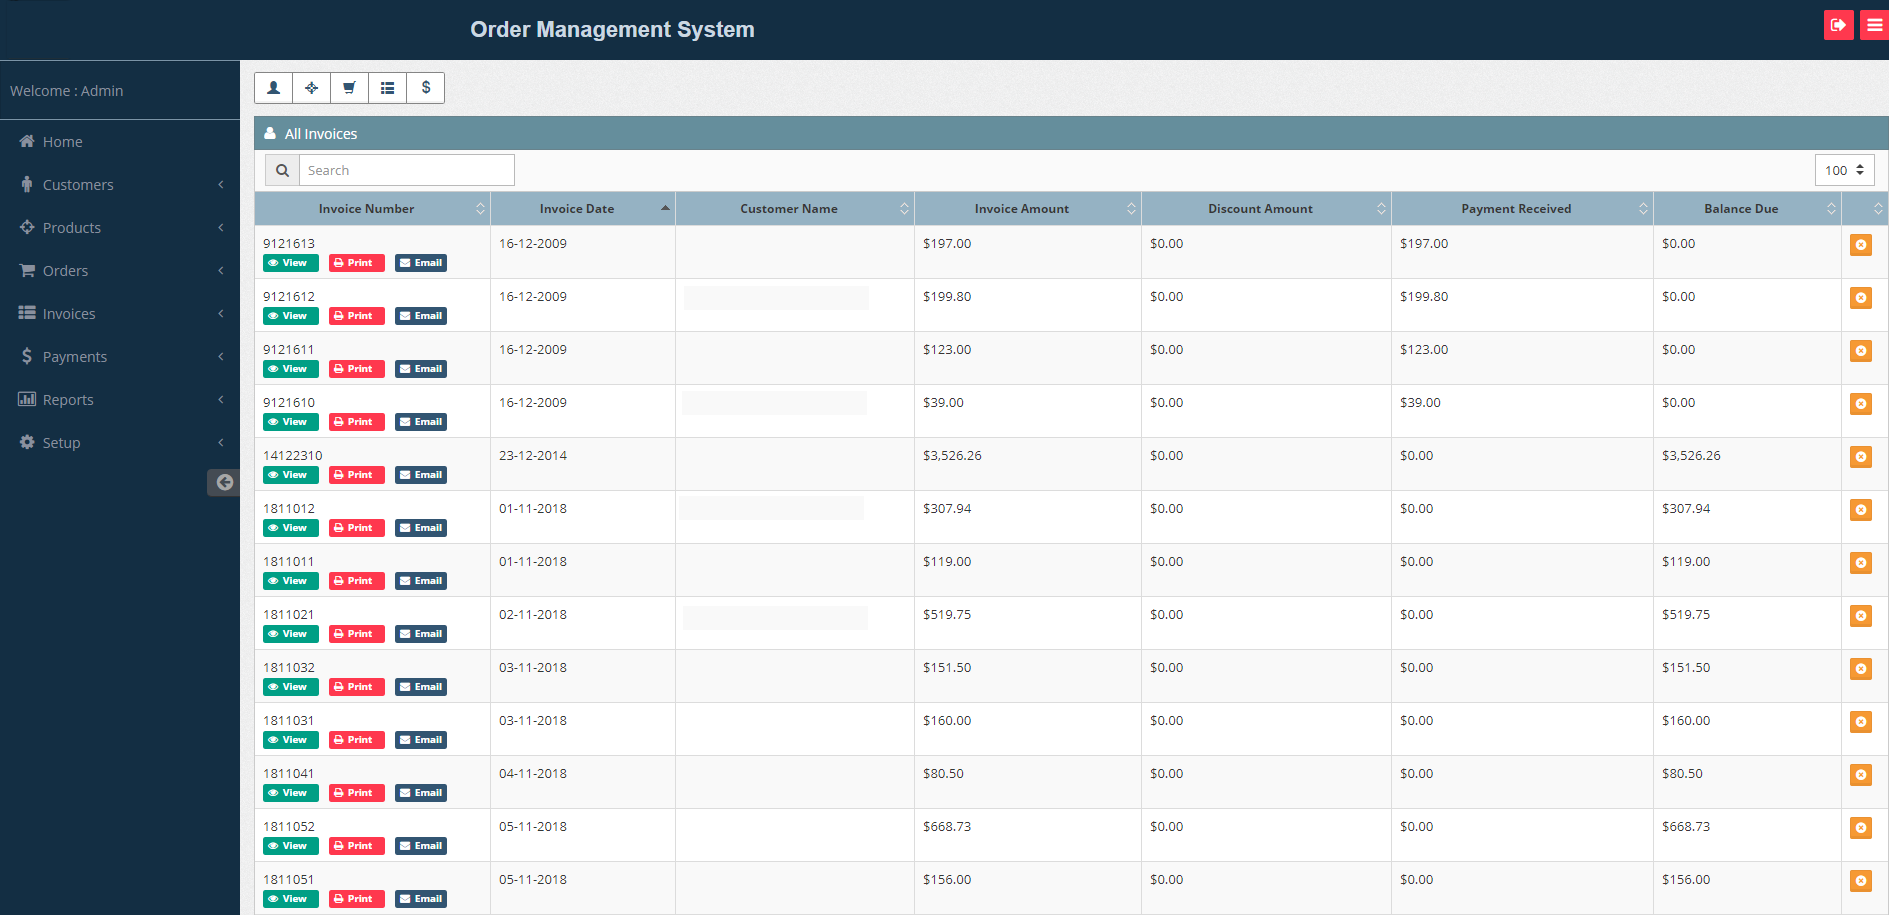This screenshot has width=1889, height=915.
Task: Select Invoices from the sidebar menu
Action: pos(68,313)
